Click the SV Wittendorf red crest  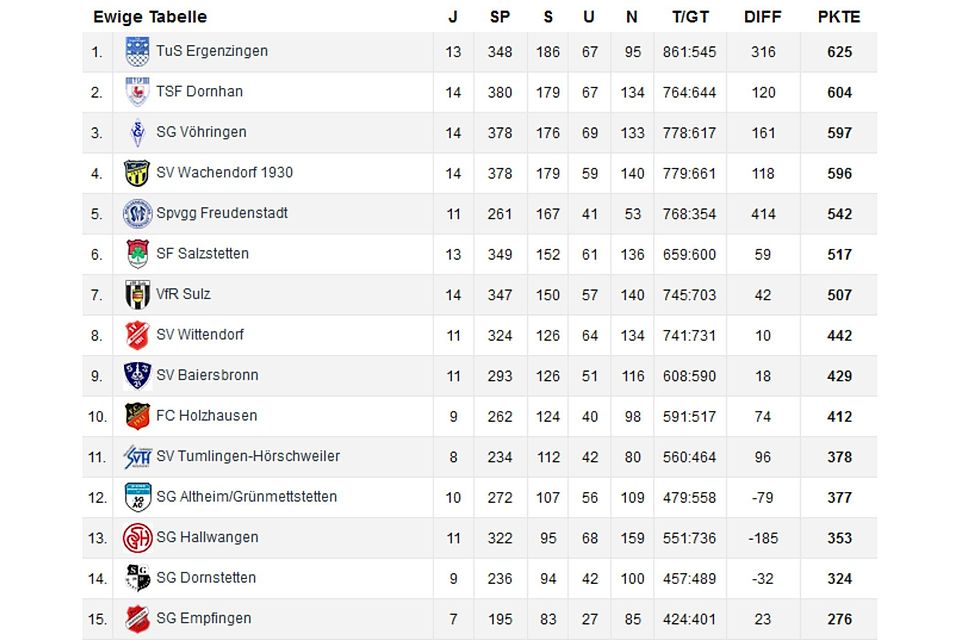pos(137,335)
